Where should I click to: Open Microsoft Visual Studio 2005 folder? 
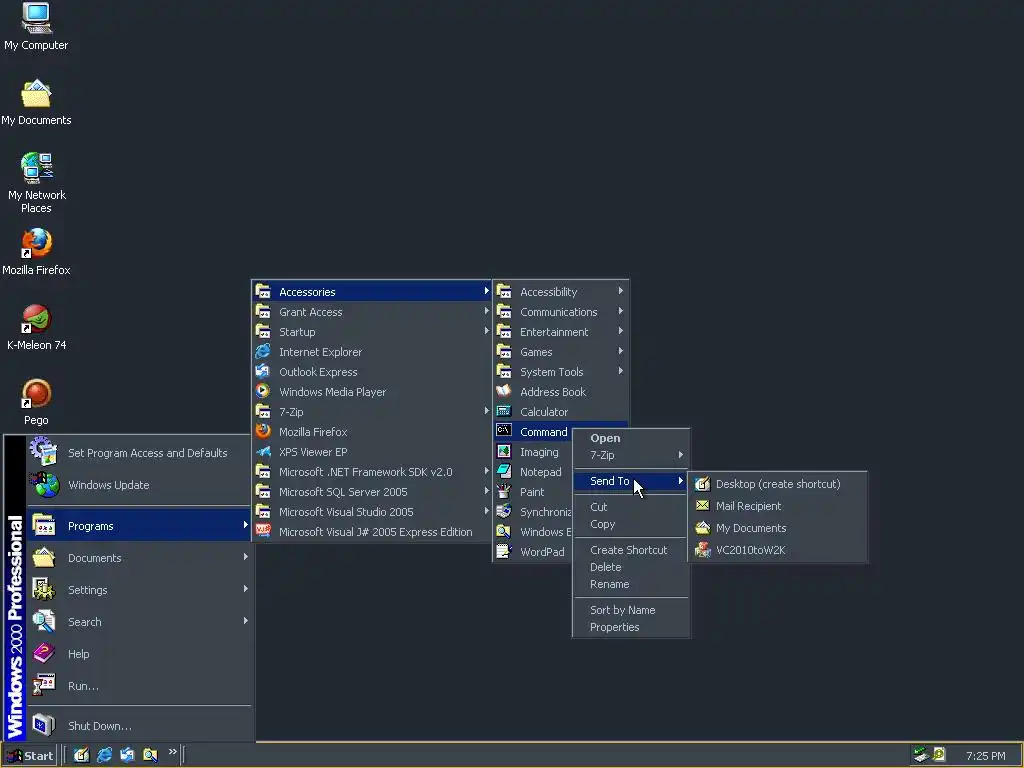372,511
